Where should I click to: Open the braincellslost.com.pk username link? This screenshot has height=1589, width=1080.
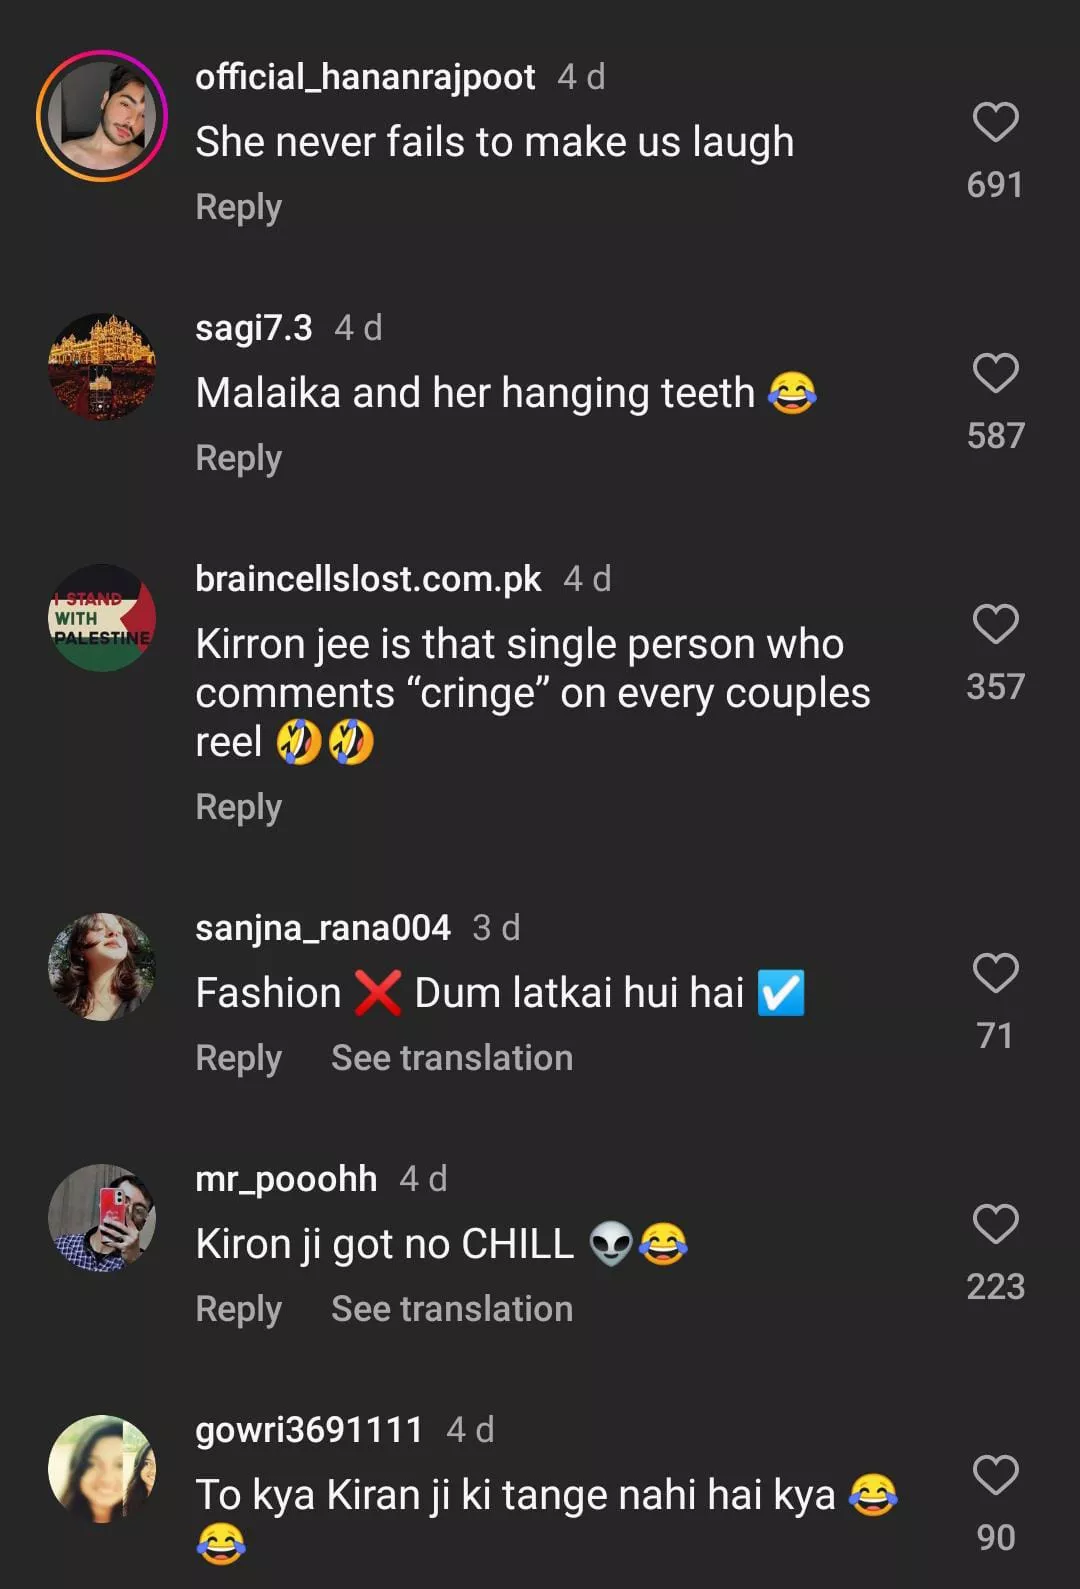(x=368, y=579)
